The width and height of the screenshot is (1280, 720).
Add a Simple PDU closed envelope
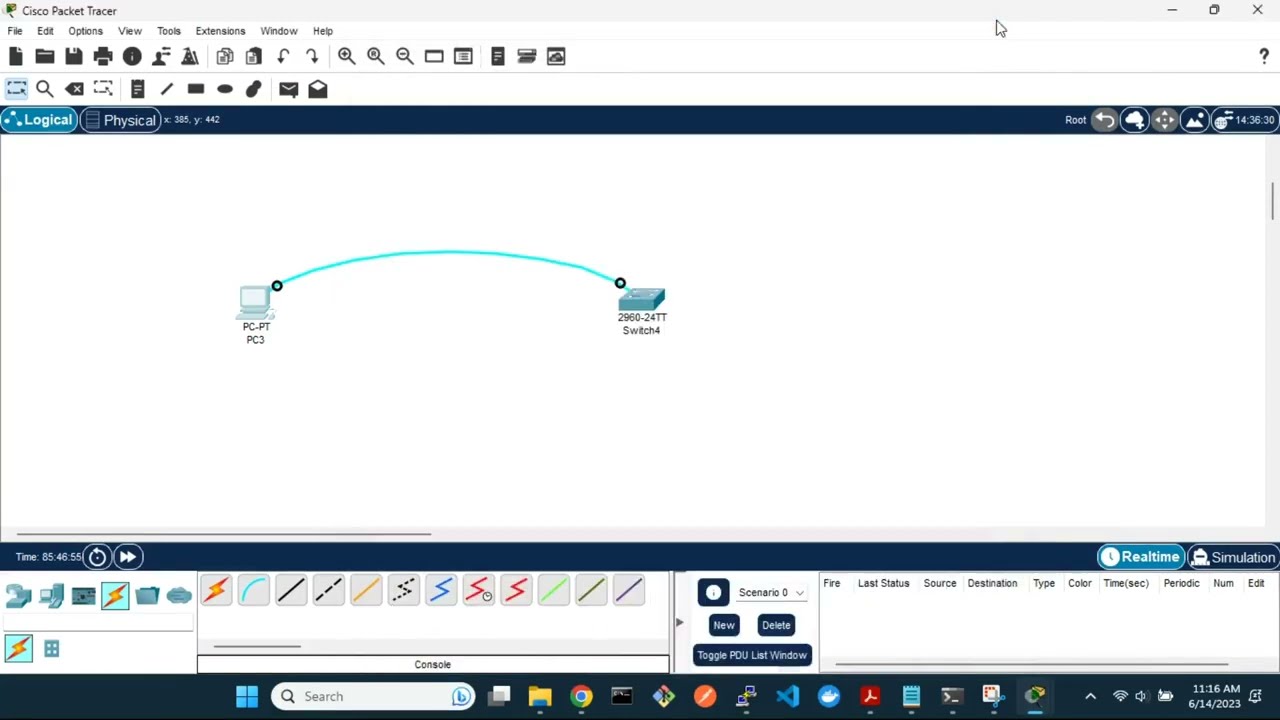pos(288,89)
